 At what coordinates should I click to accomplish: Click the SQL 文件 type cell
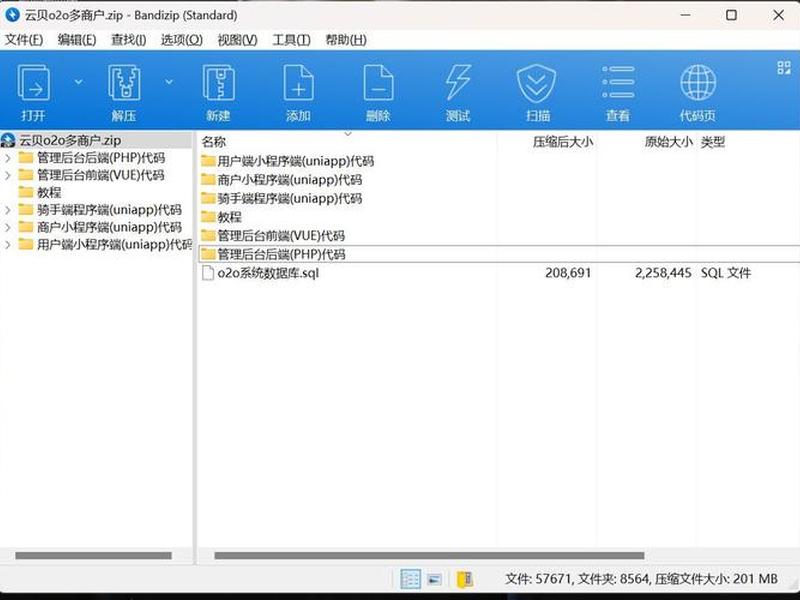[x=726, y=273]
